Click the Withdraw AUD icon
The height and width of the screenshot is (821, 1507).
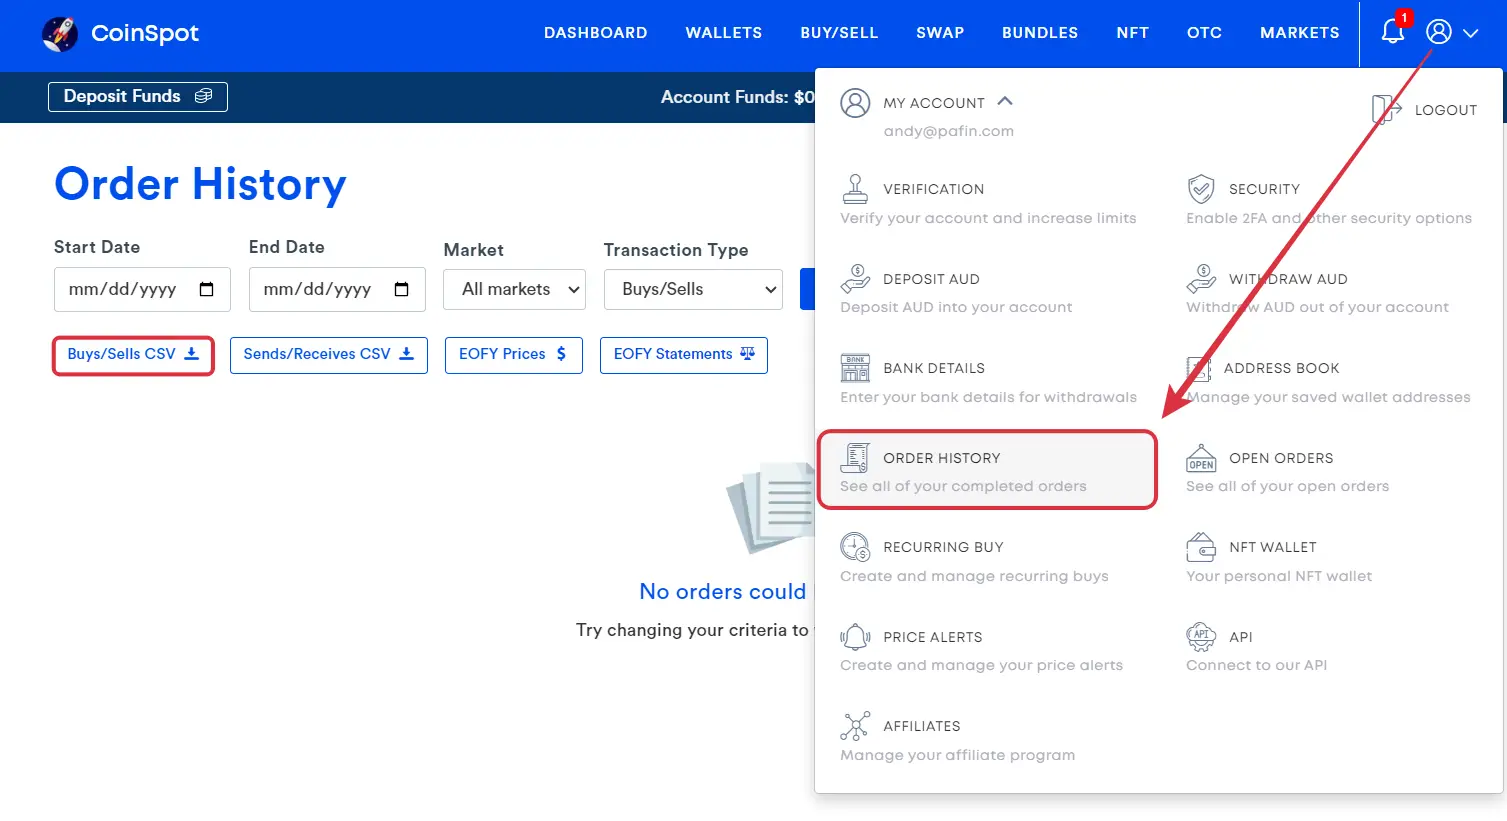tap(1201, 279)
